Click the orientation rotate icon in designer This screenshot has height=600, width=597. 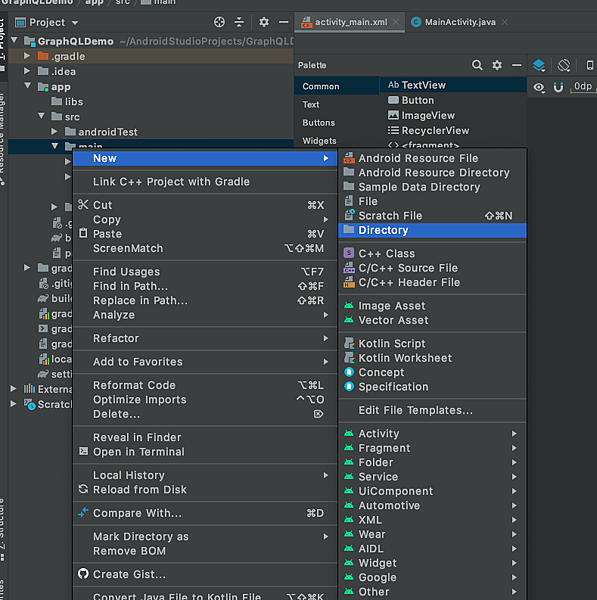point(564,65)
